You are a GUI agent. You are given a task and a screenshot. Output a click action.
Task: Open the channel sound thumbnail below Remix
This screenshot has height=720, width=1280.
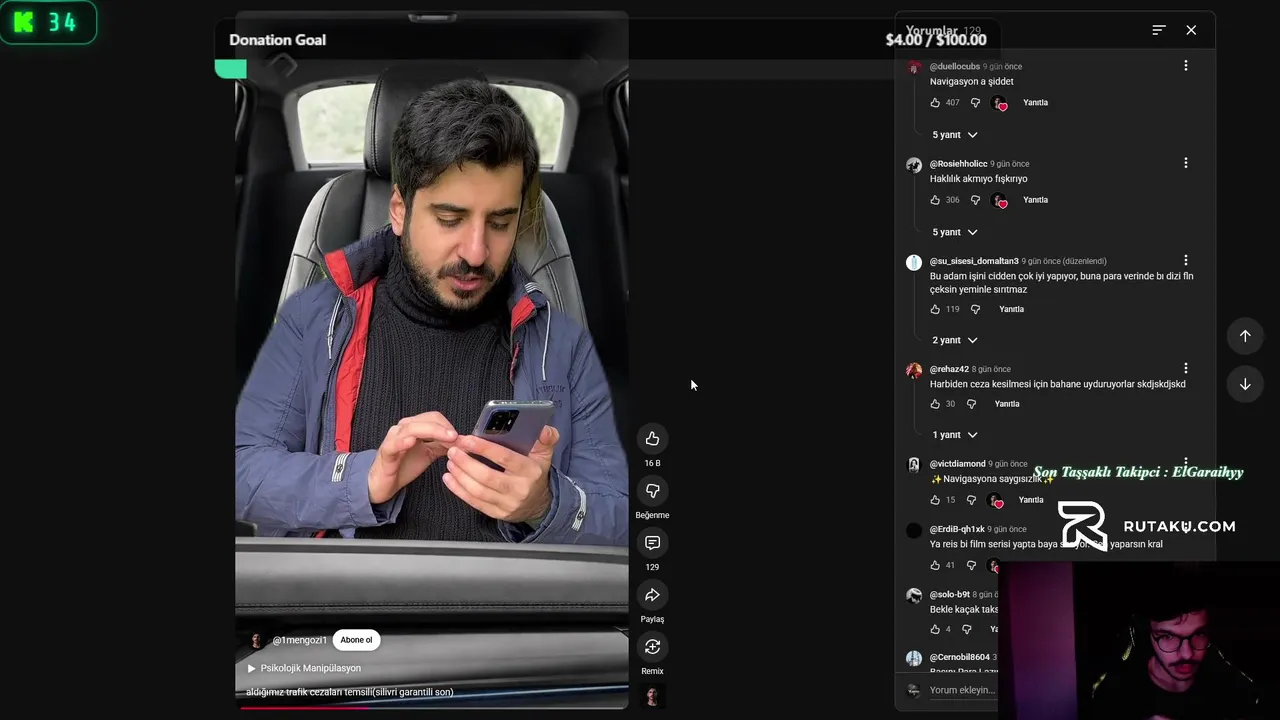[652, 697]
